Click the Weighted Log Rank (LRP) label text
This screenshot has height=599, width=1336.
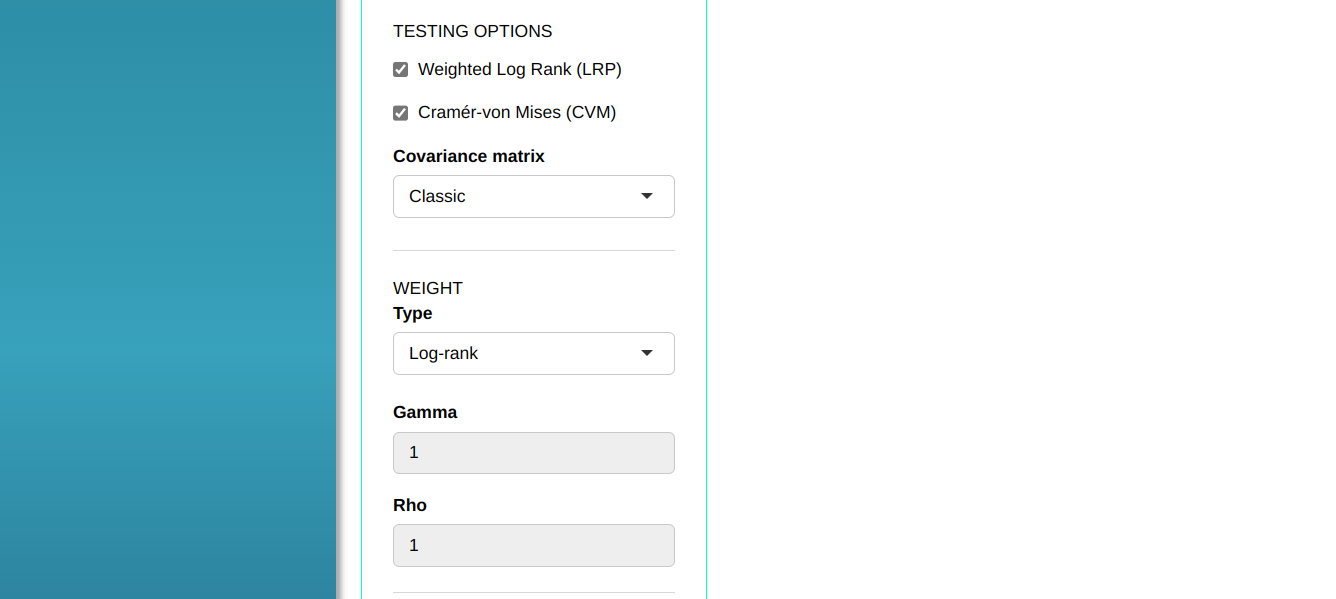coord(519,70)
